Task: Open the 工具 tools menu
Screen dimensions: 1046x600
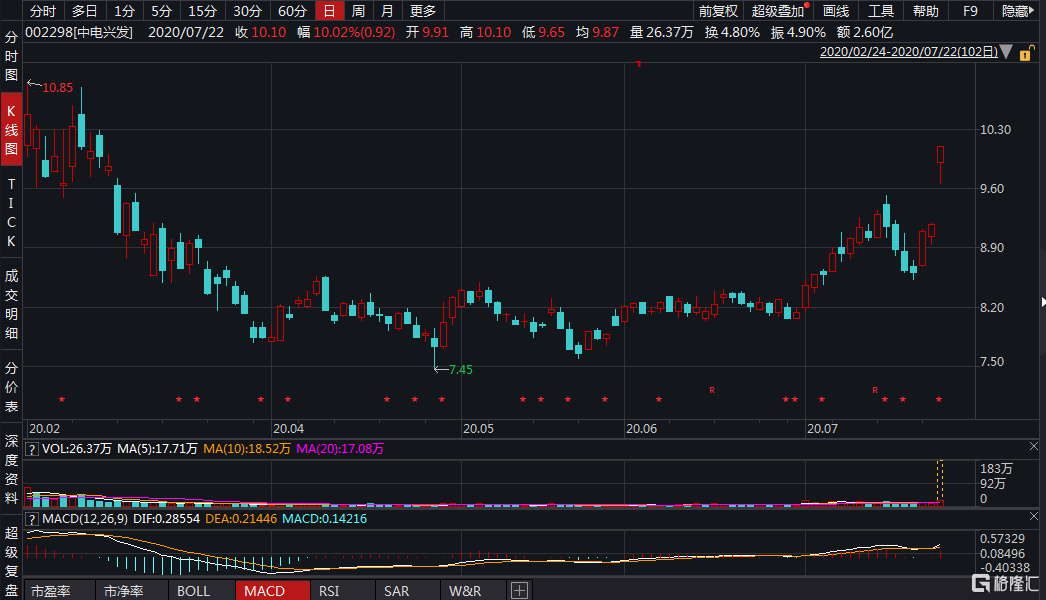Action: pos(880,11)
